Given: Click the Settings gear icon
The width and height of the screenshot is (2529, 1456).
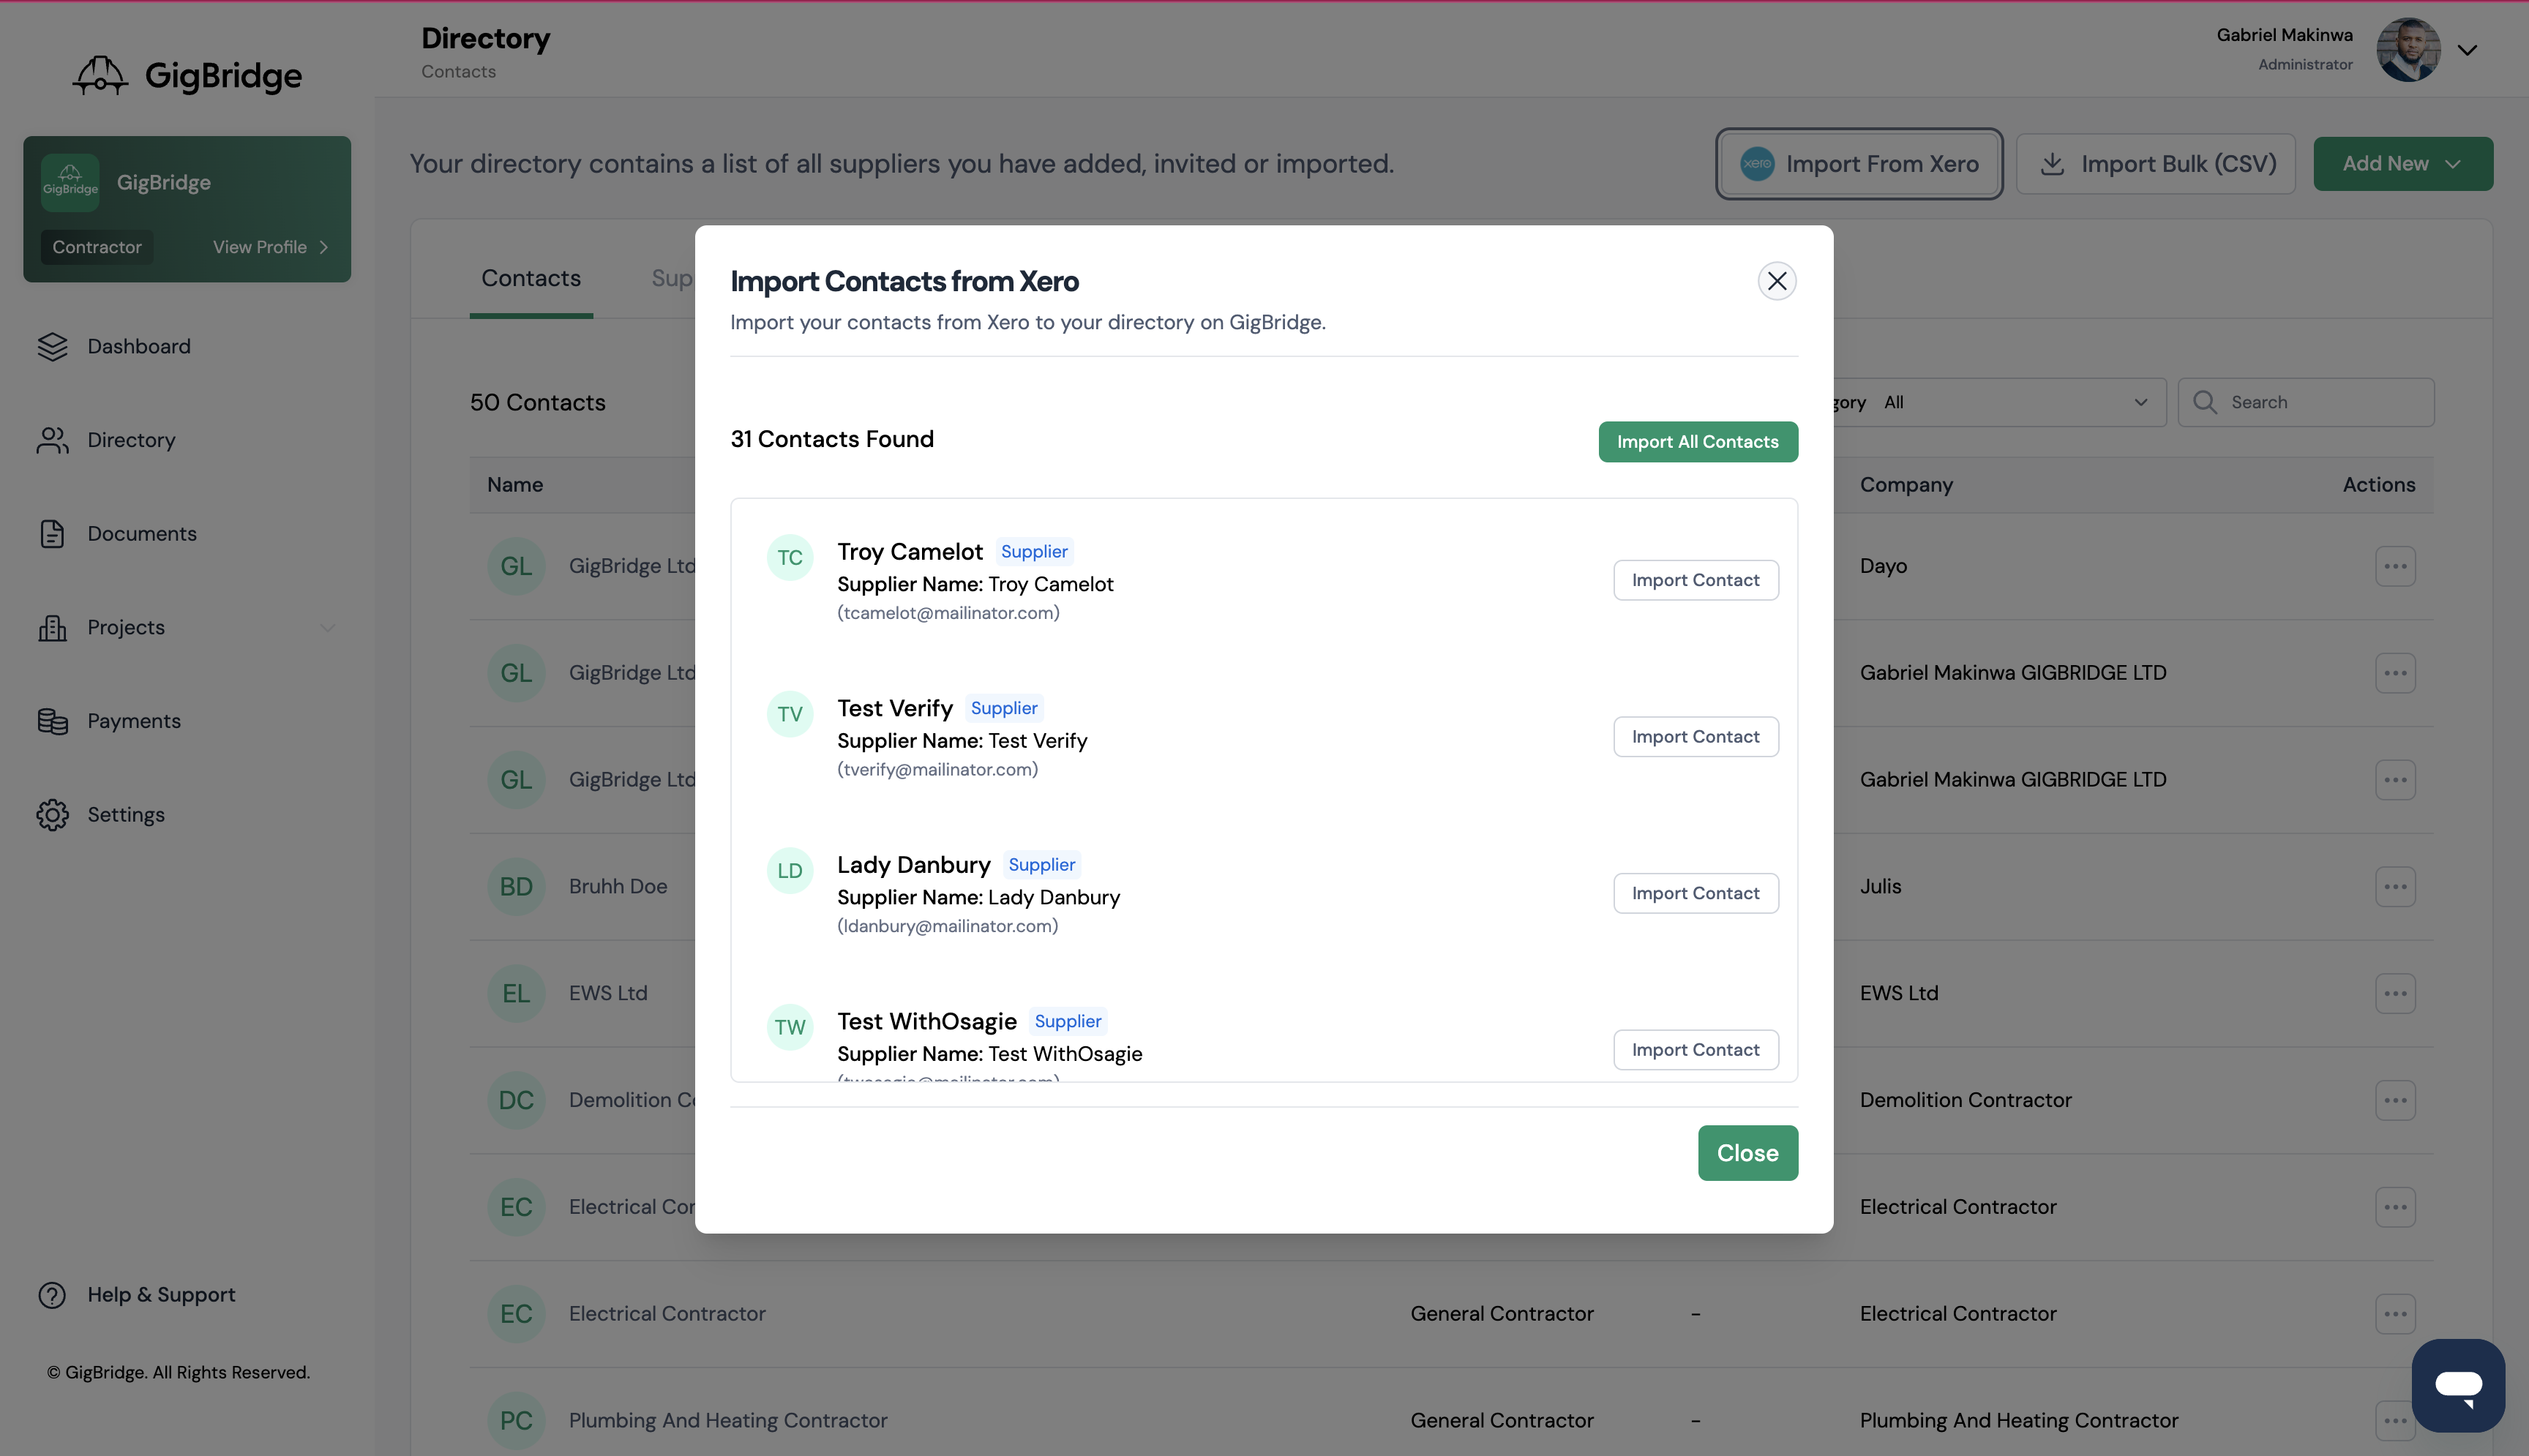Looking at the screenshot, I should (52, 815).
